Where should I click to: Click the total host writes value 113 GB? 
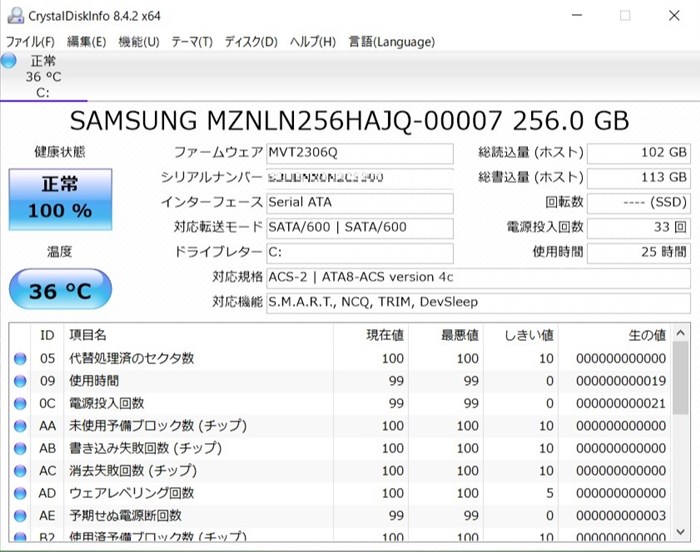click(639, 178)
